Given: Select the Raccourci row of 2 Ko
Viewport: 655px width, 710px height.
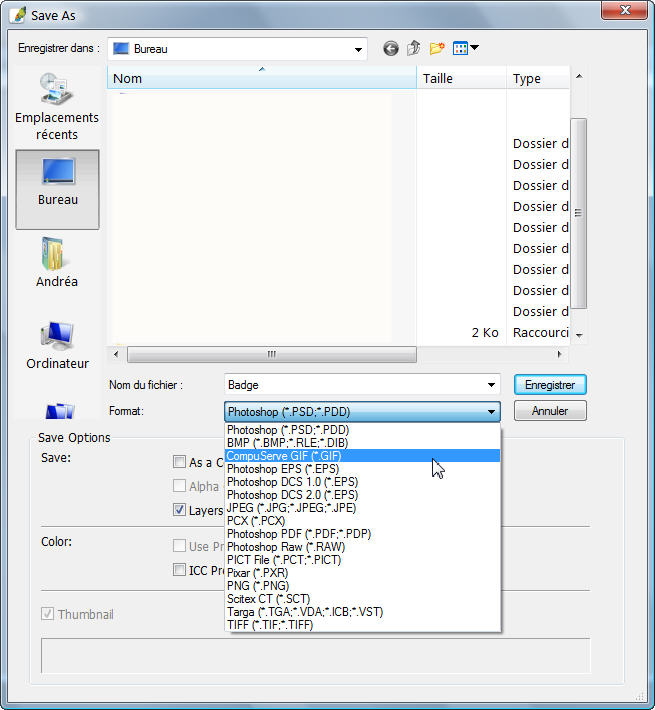Looking at the screenshot, I should 339,333.
